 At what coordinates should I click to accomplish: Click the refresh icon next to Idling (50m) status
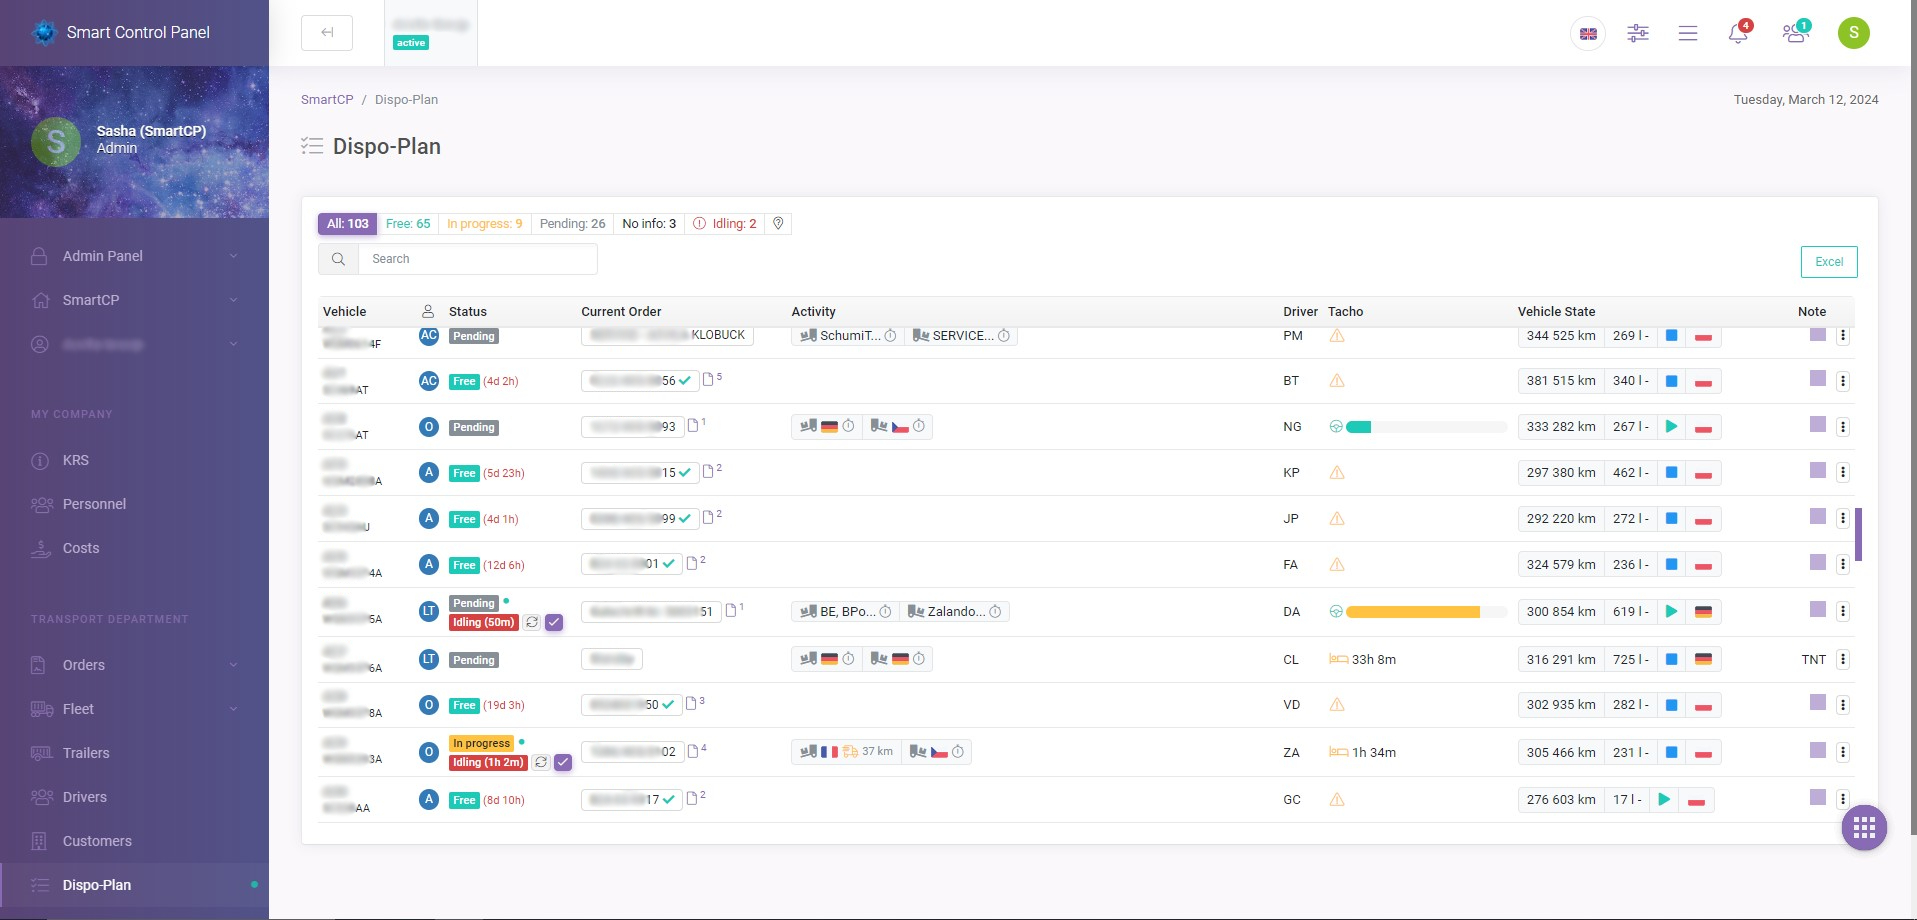532,622
